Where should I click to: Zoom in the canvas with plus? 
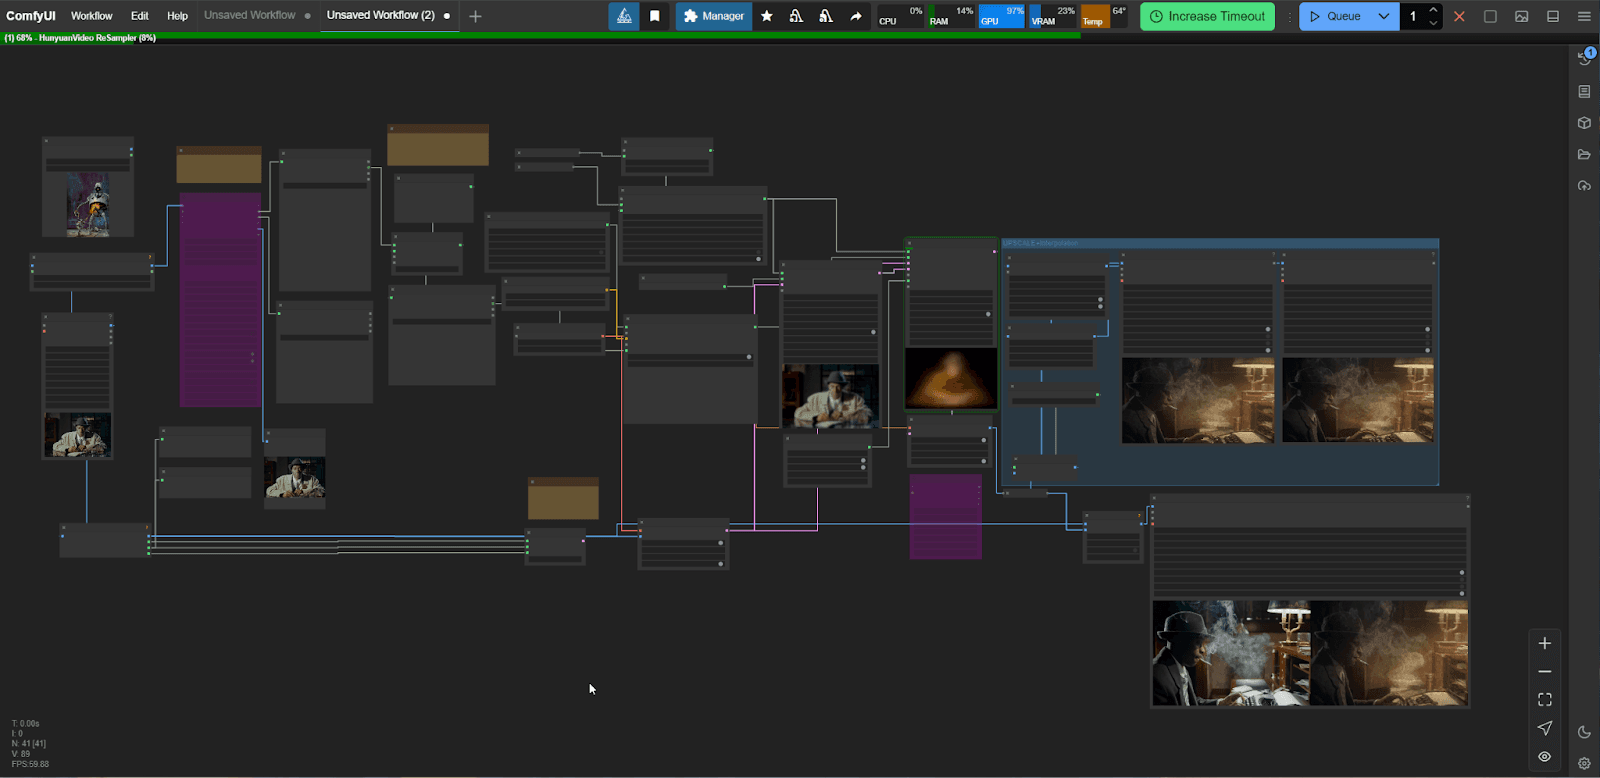tap(1545, 643)
